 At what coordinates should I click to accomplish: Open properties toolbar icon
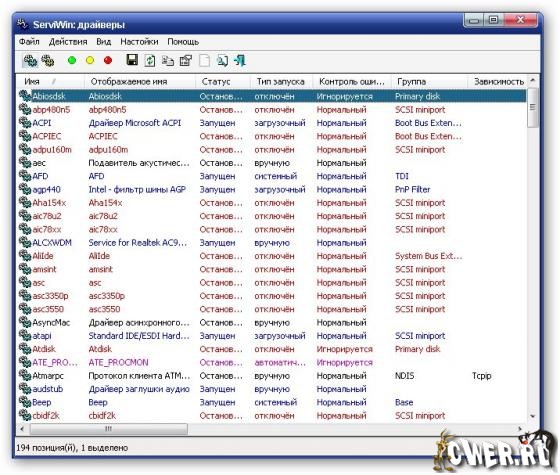coord(186,60)
